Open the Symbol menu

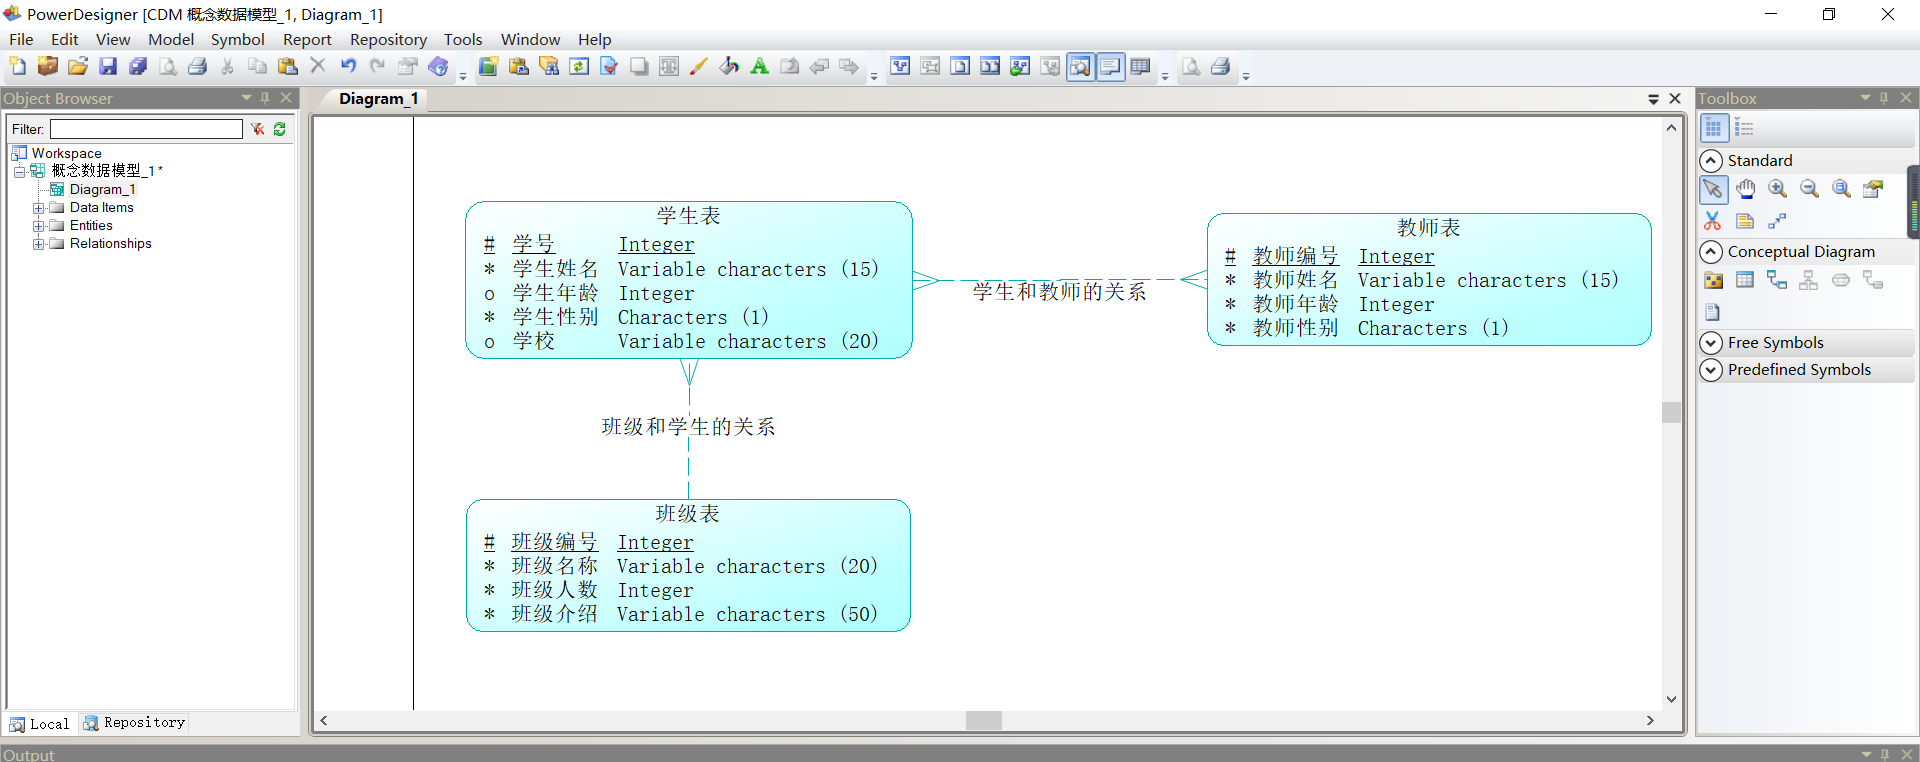pyautogui.click(x=237, y=39)
